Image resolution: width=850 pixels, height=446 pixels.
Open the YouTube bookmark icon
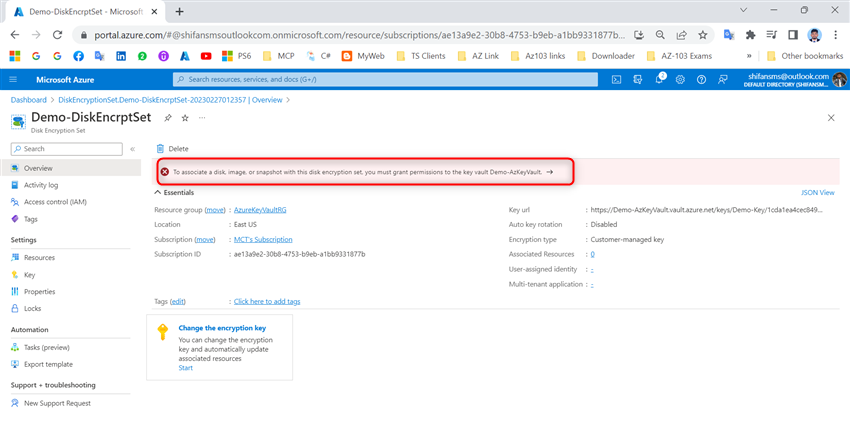[x=206, y=56]
